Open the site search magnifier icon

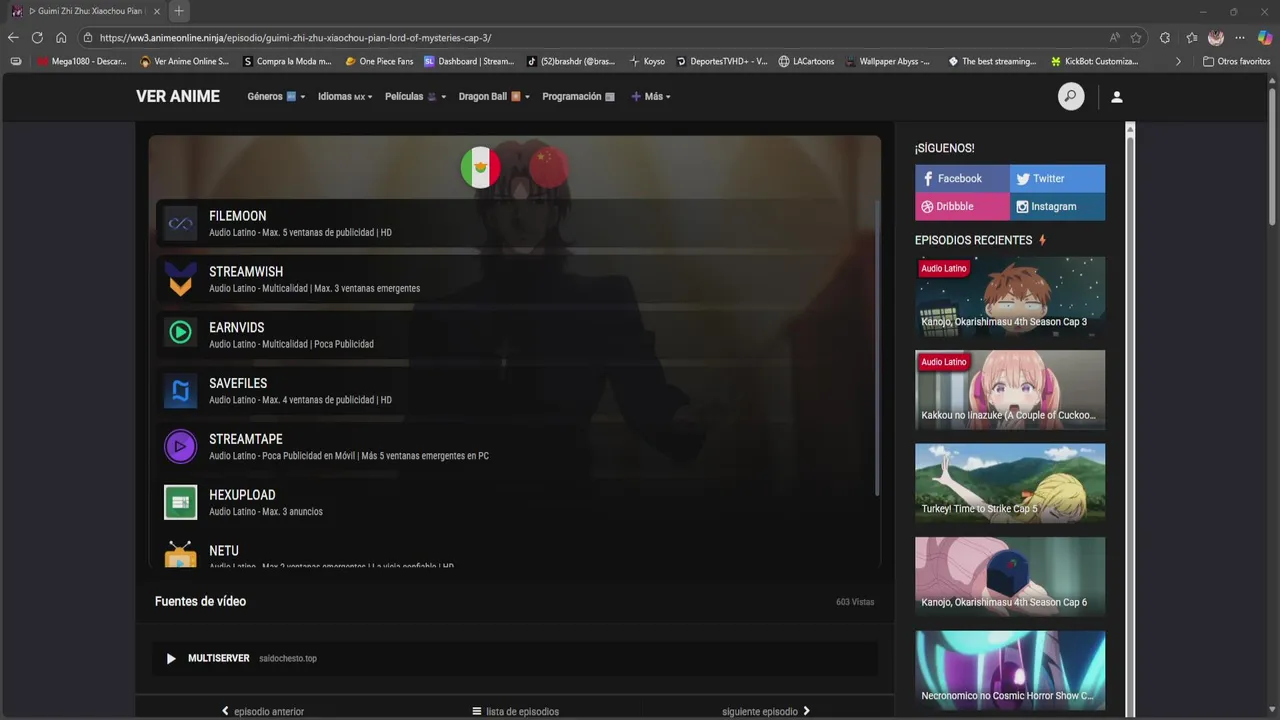point(1071,97)
